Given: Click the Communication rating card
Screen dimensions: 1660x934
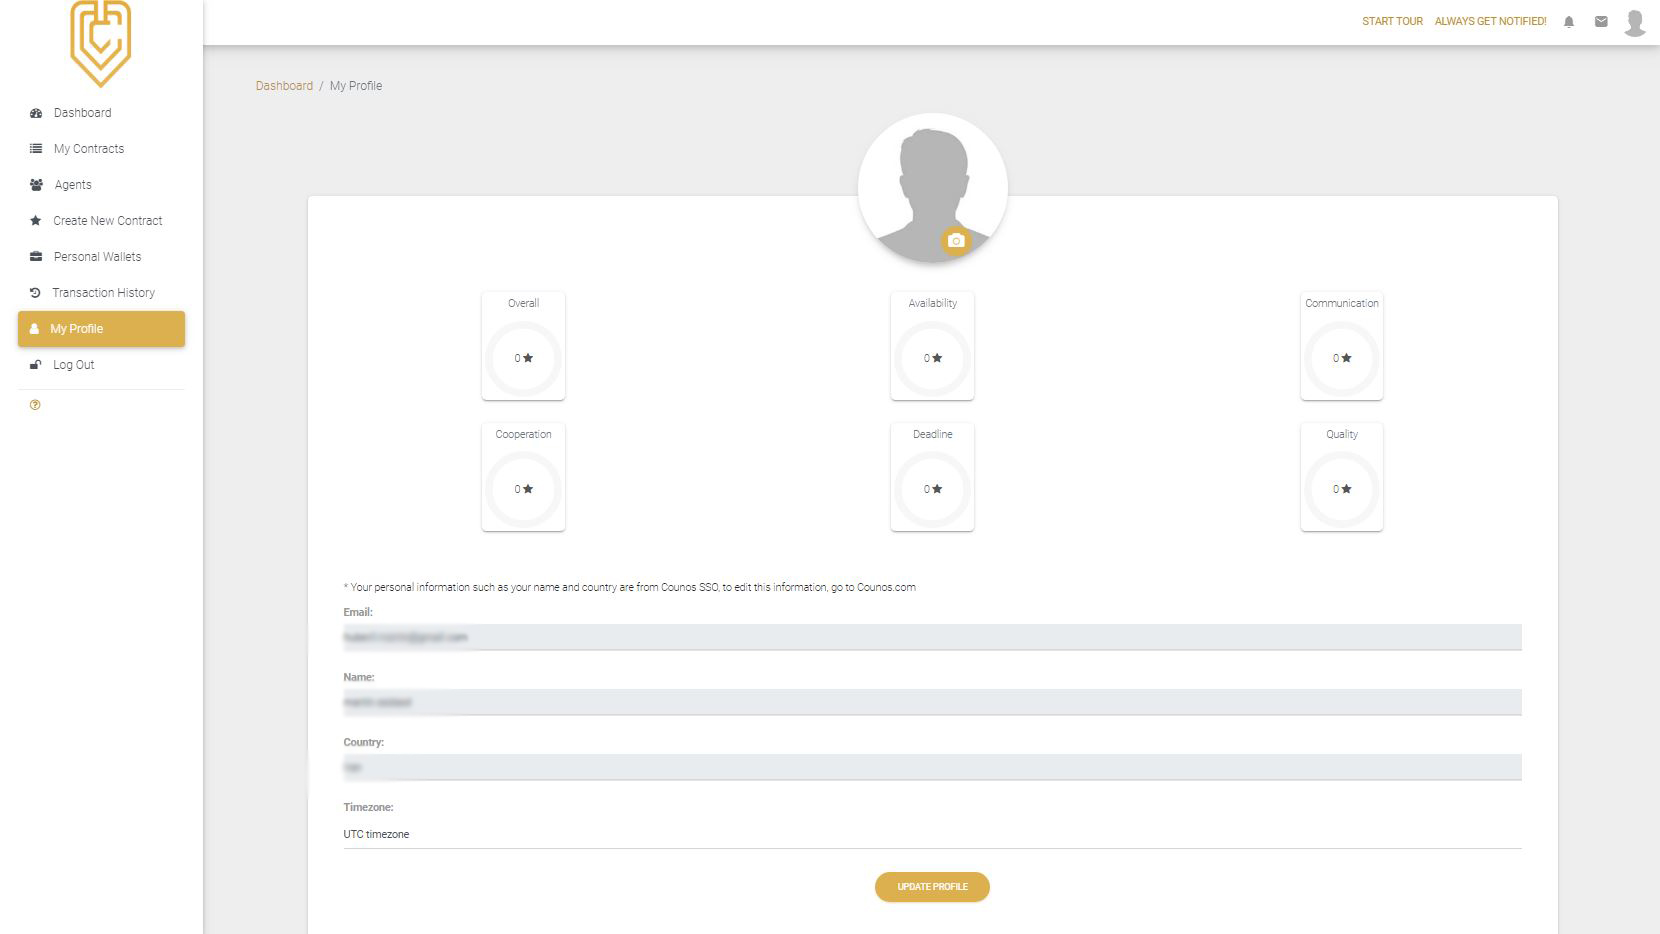Looking at the screenshot, I should 1342,346.
